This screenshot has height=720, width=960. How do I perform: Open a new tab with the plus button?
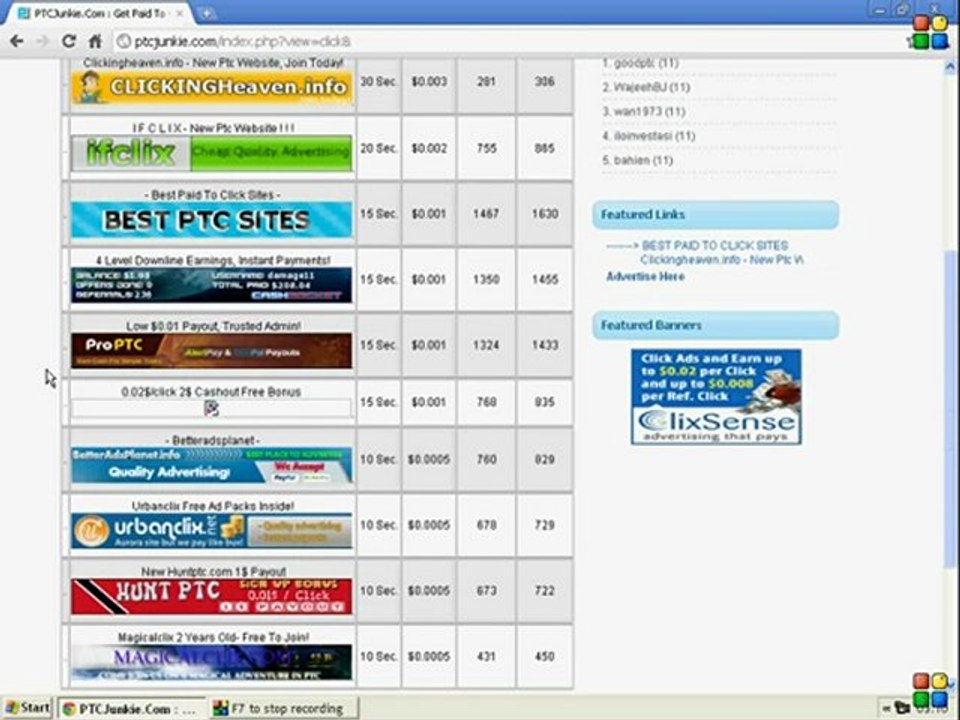tap(207, 13)
